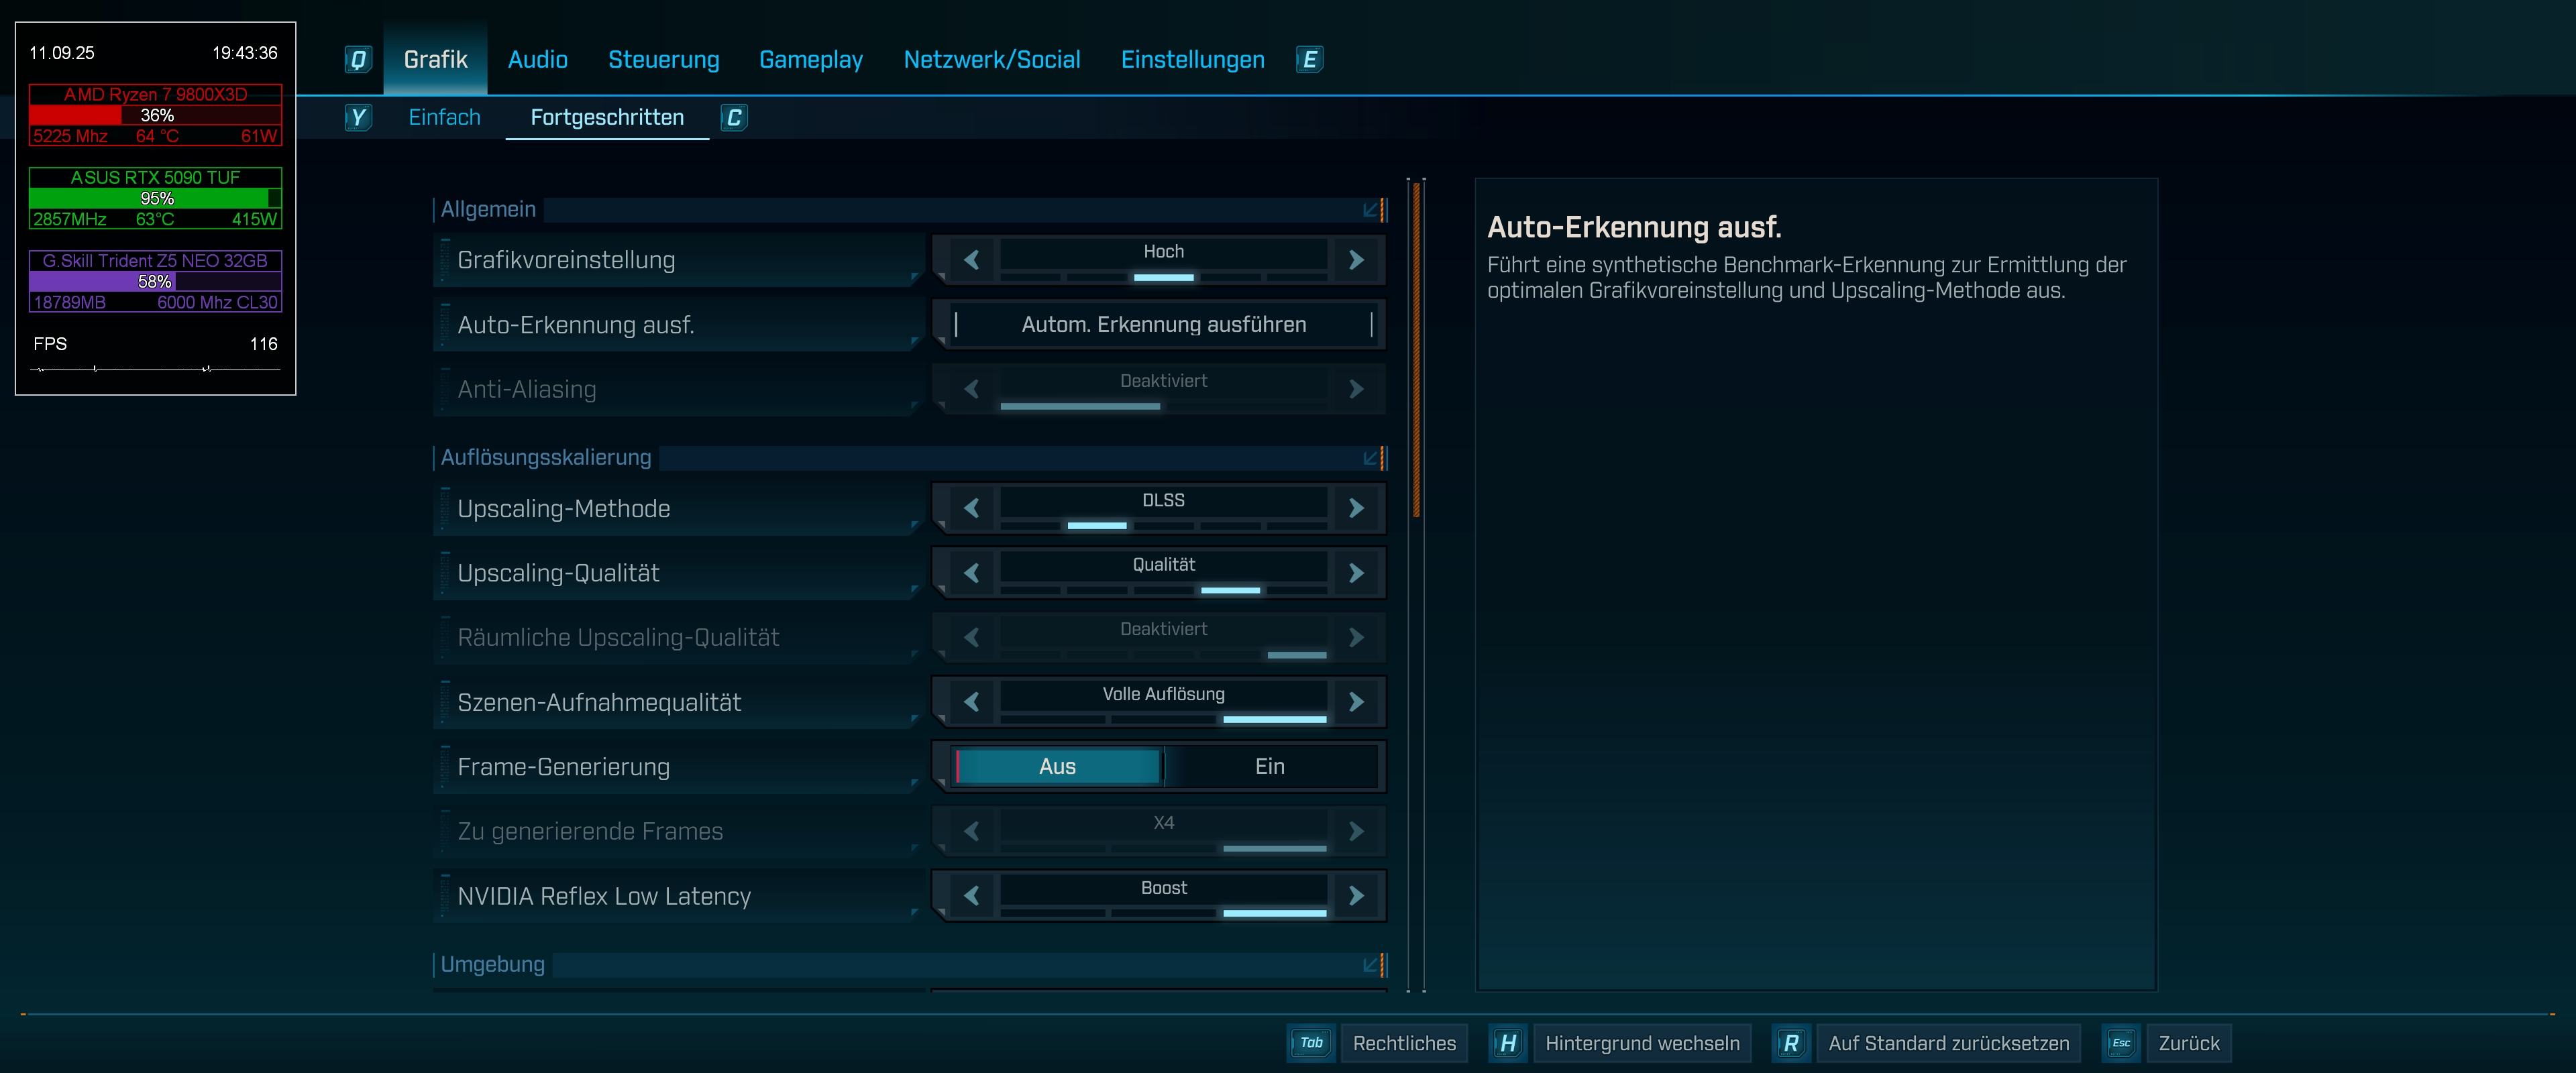Set Frame-Generierung to Ein
This screenshot has width=2576, height=1073.
click(1269, 767)
